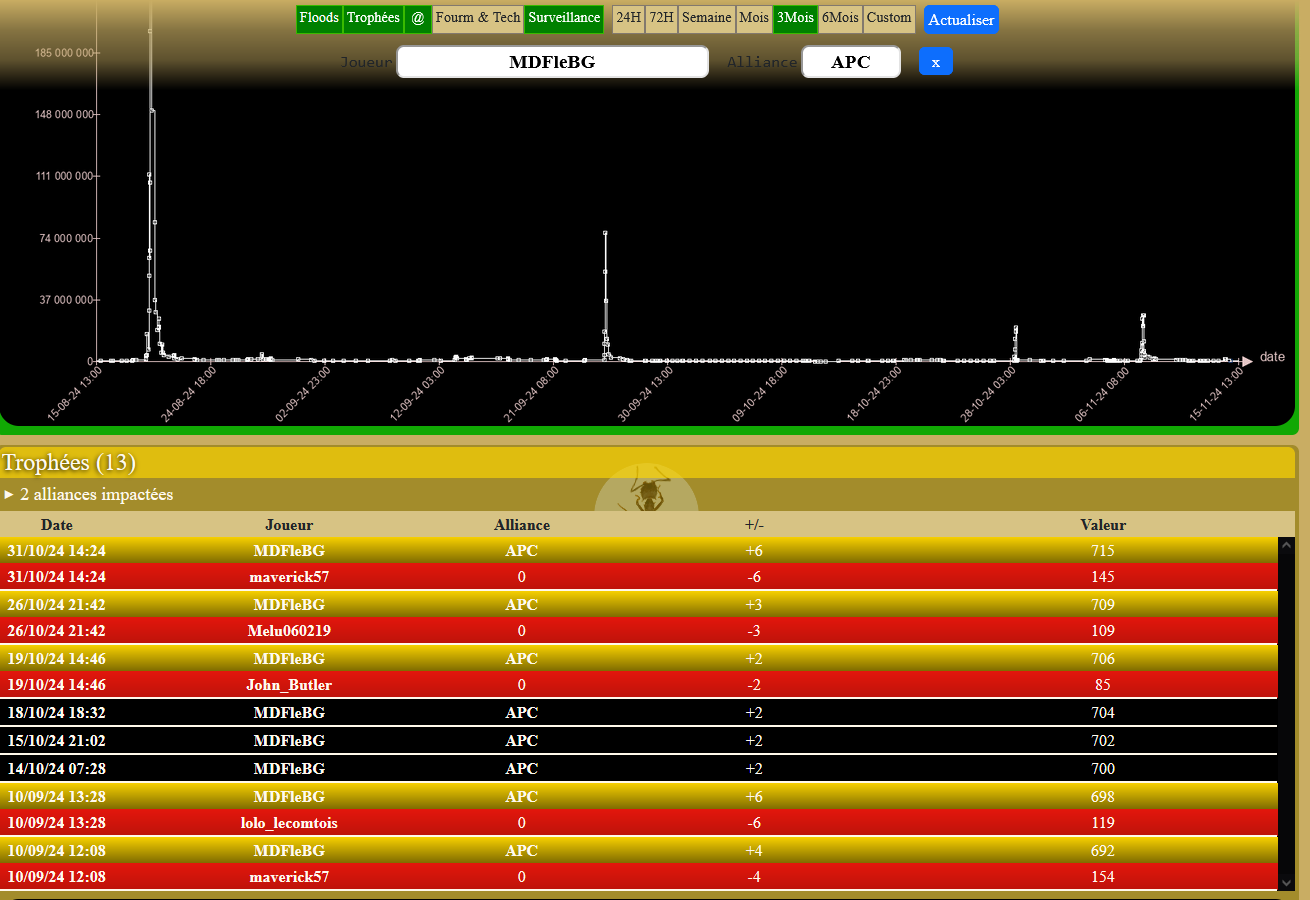1310x900 pixels.
Task: Select the 24H time range
Action: click(x=628, y=19)
